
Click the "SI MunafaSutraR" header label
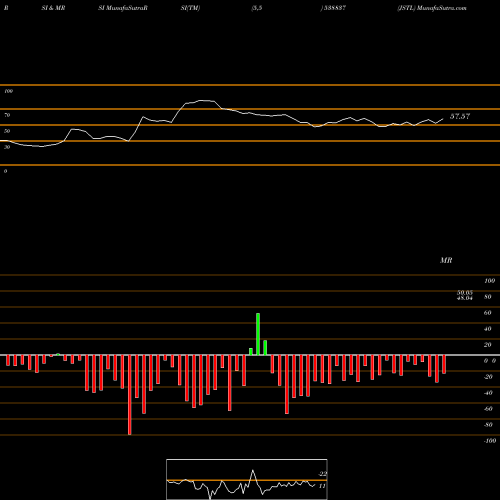[123, 8]
